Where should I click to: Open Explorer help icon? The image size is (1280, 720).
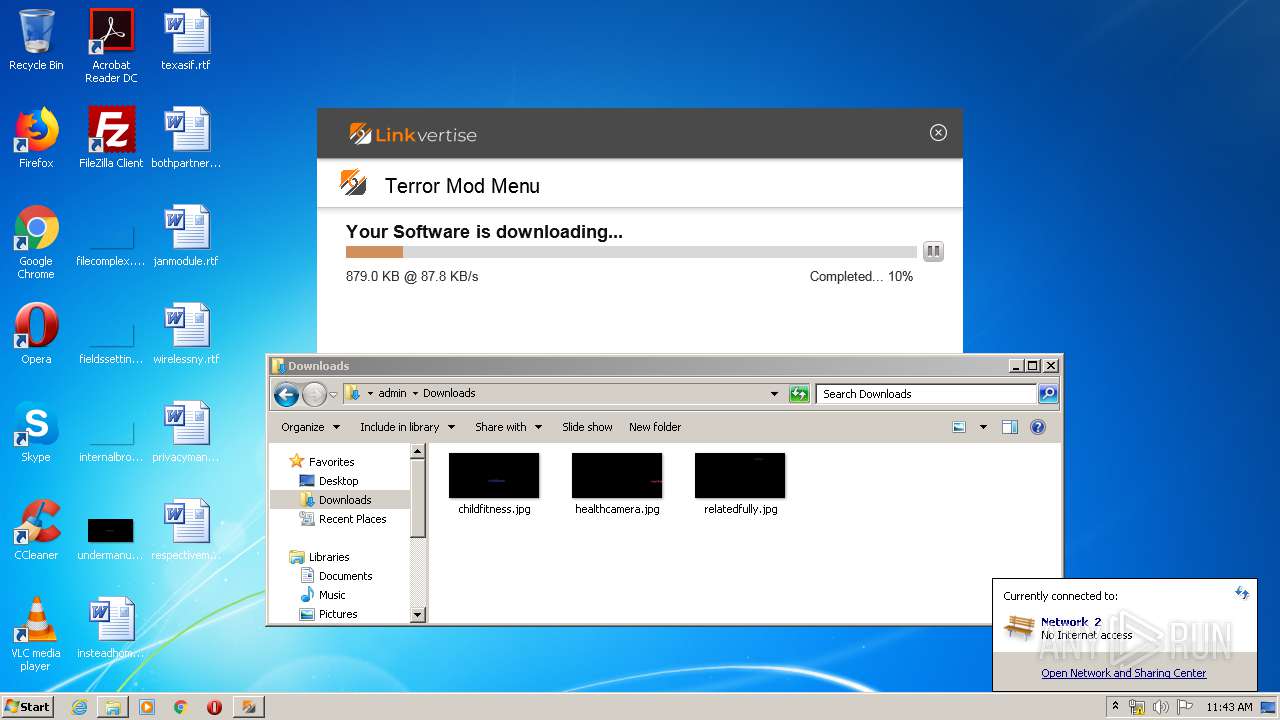(x=1038, y=427)
